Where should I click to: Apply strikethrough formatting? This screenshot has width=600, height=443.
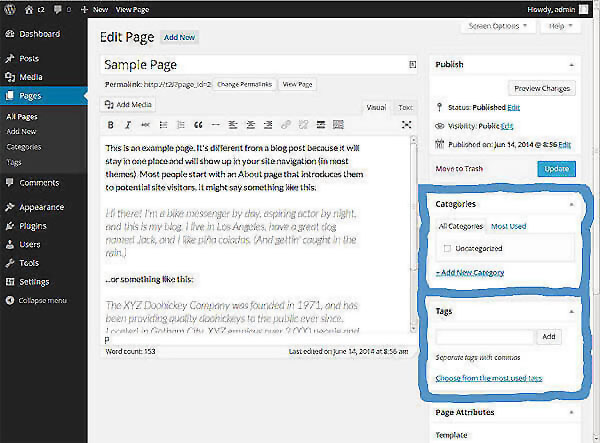[145, 125]
